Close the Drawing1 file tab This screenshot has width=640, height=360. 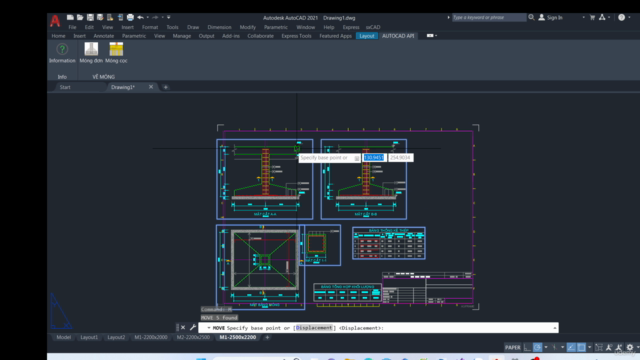[x=151, y=87]
